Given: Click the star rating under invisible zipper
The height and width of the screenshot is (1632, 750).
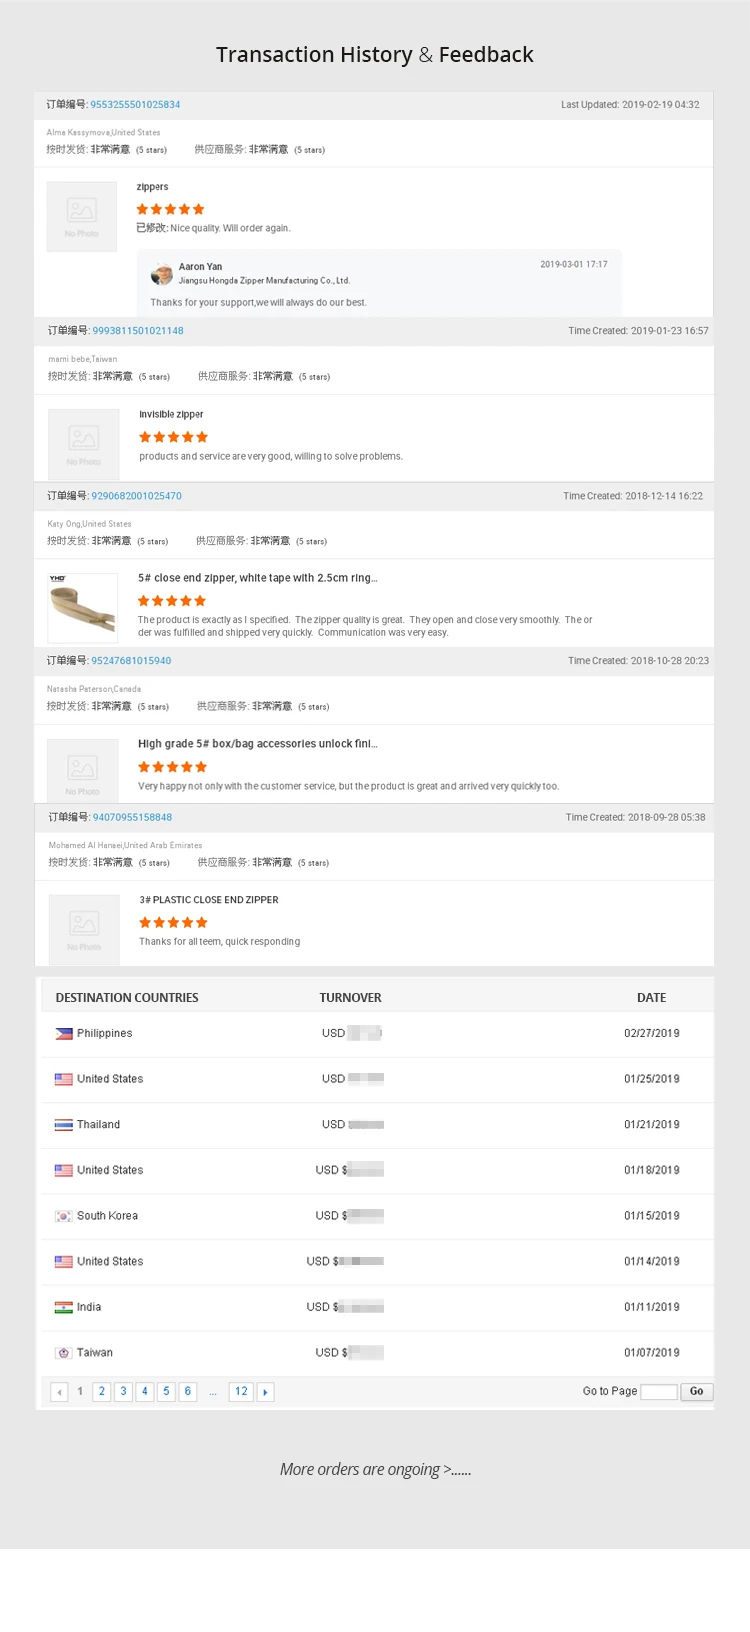Looking at the screenshot, I should click(173, 437).
